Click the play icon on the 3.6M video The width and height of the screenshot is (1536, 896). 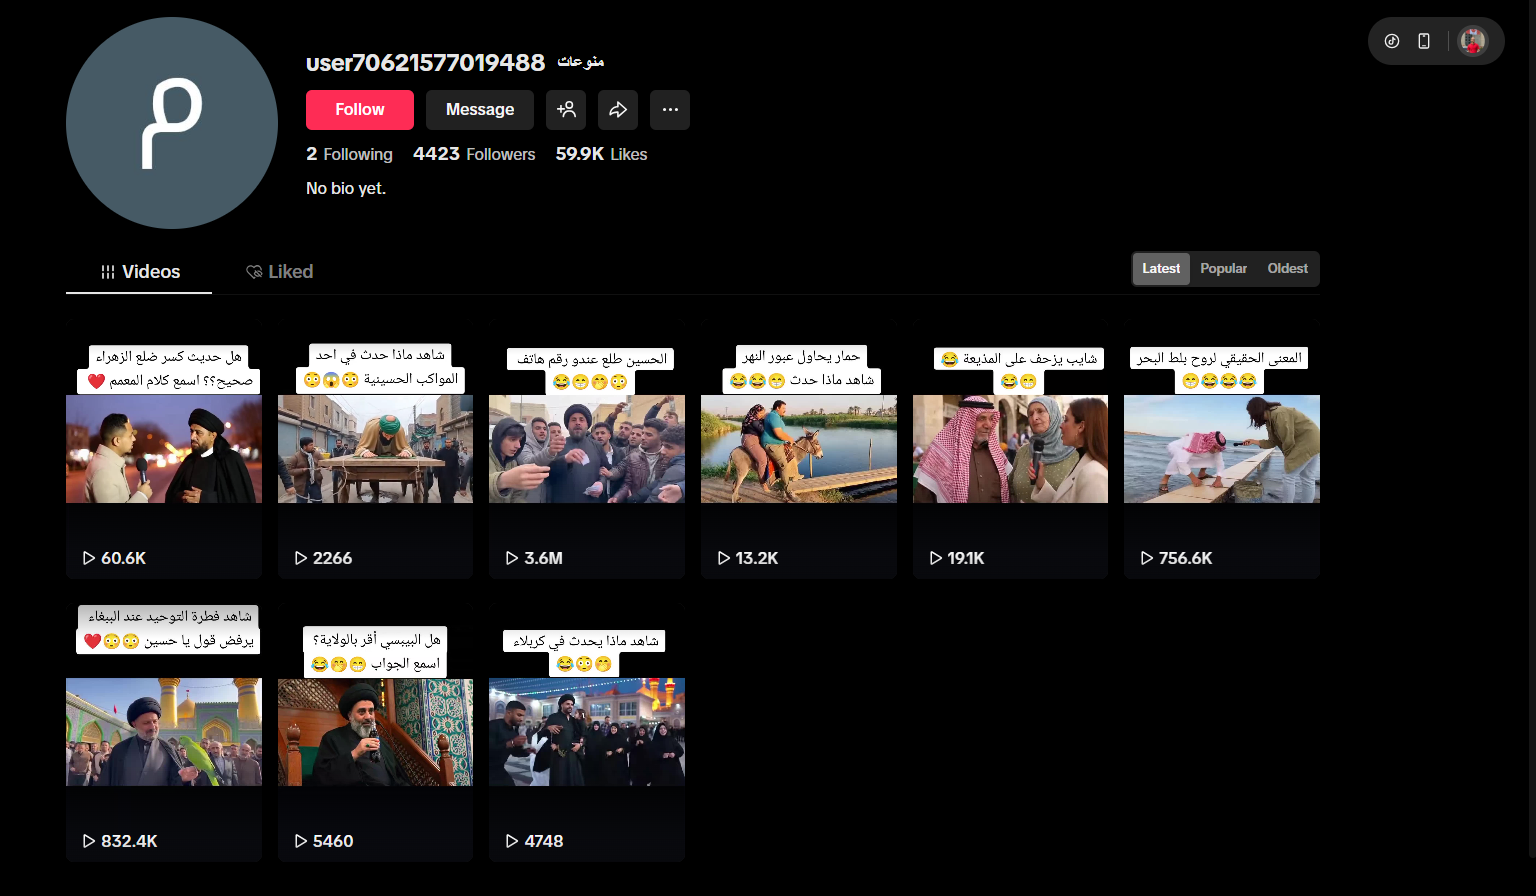[x=512, y=558]
